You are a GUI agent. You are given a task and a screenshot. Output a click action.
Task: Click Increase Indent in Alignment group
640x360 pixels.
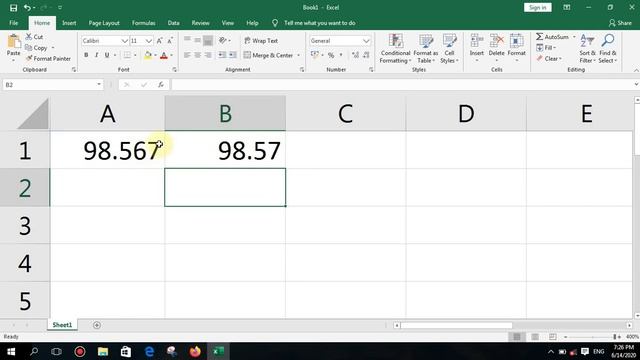pos(232,55)
